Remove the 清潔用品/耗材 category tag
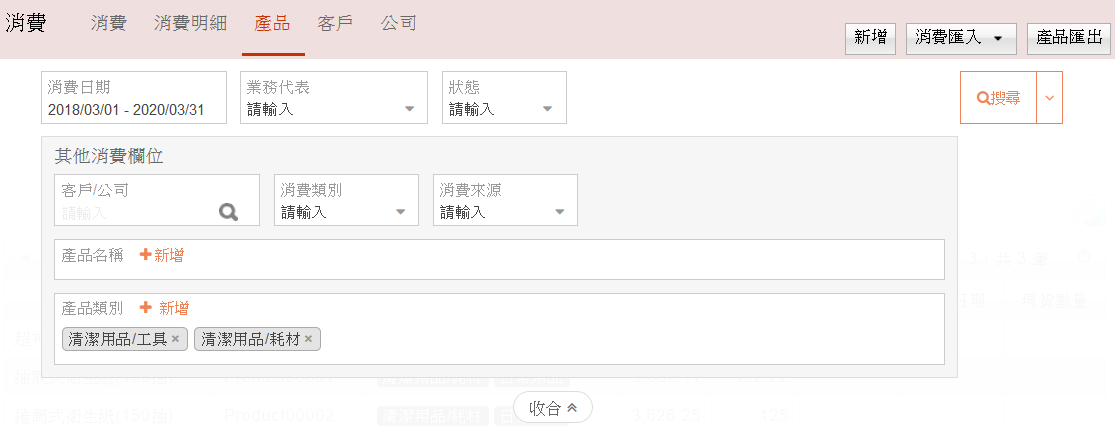Screen dimensions: 1115x428 [x=309, y=340]
